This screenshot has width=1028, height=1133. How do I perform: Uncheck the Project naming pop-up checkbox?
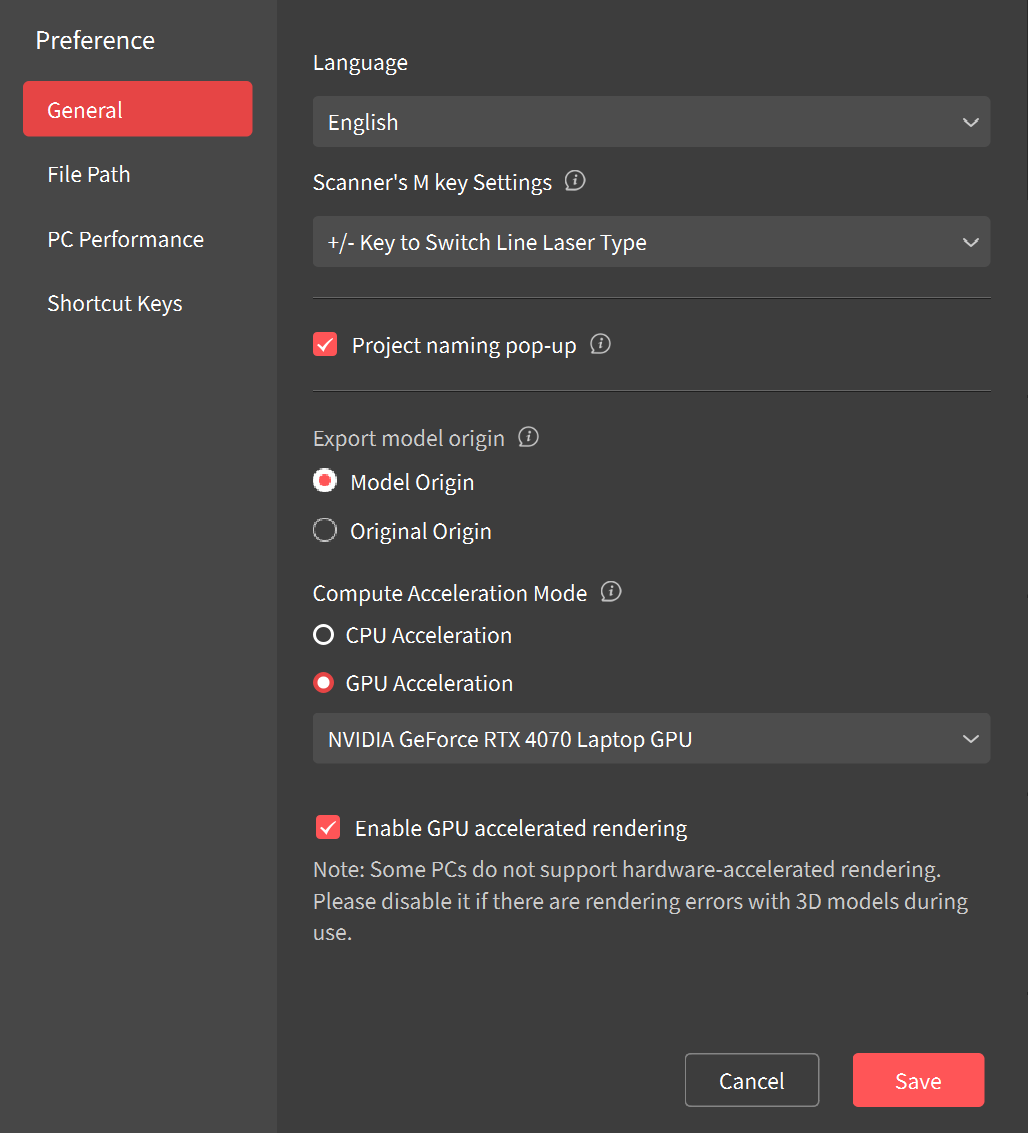(325, 346)
